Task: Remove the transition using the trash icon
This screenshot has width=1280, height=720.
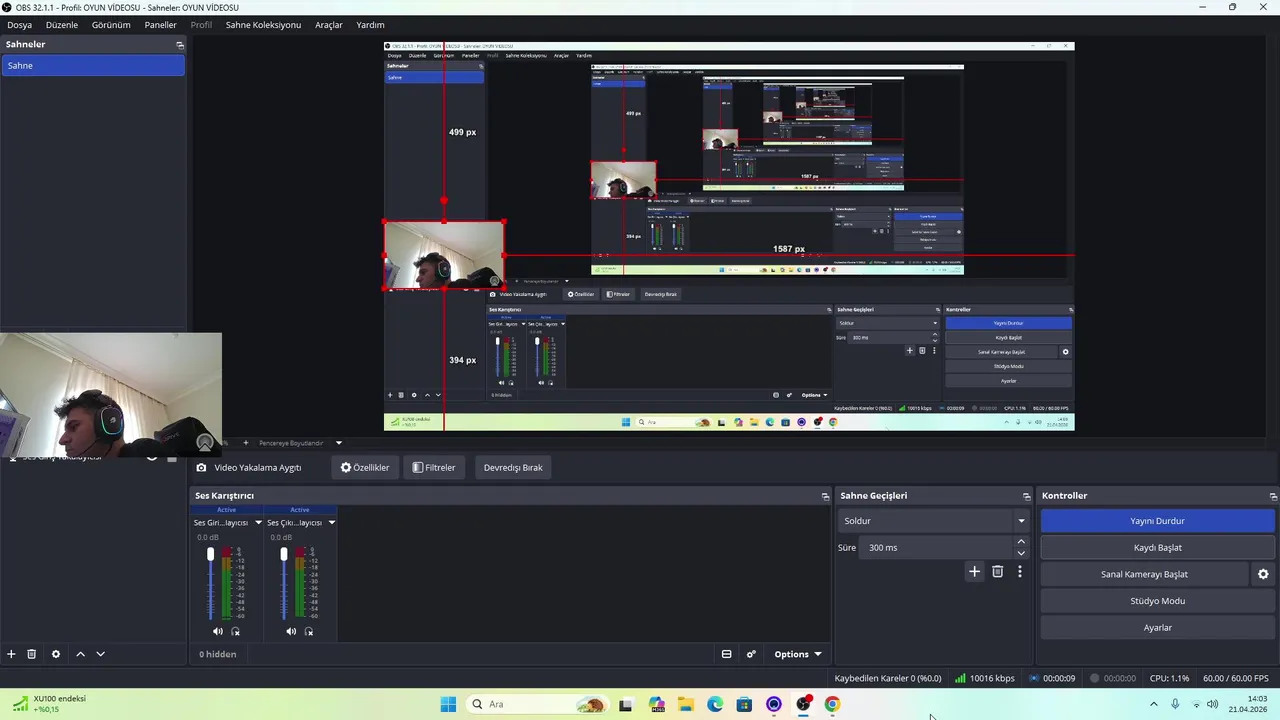Action: tap(997, 572)
